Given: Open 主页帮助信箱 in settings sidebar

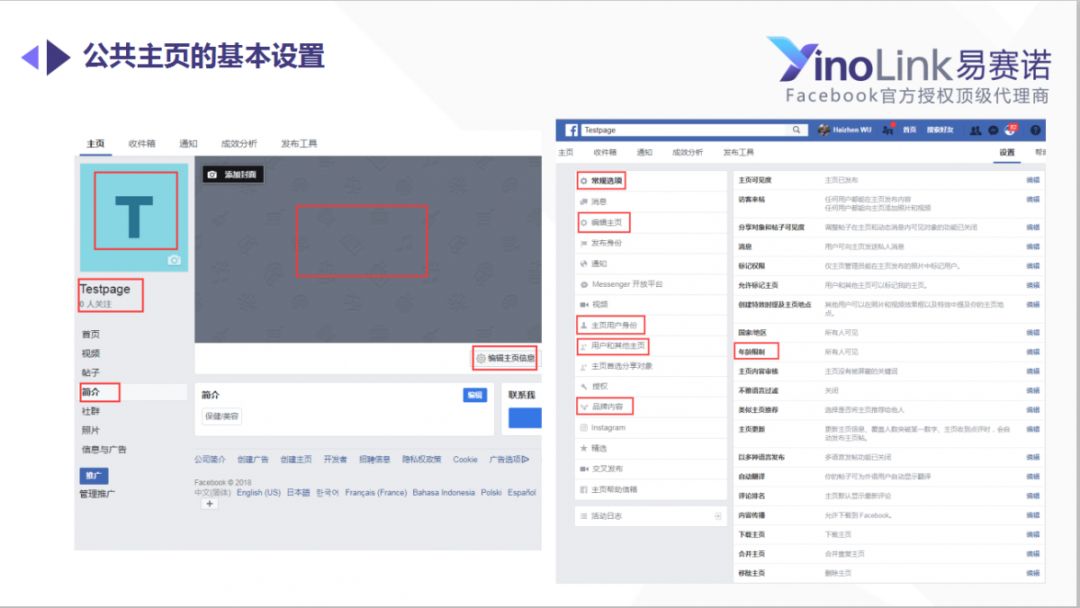Looking at the screenshot, I should pos(614,490).
